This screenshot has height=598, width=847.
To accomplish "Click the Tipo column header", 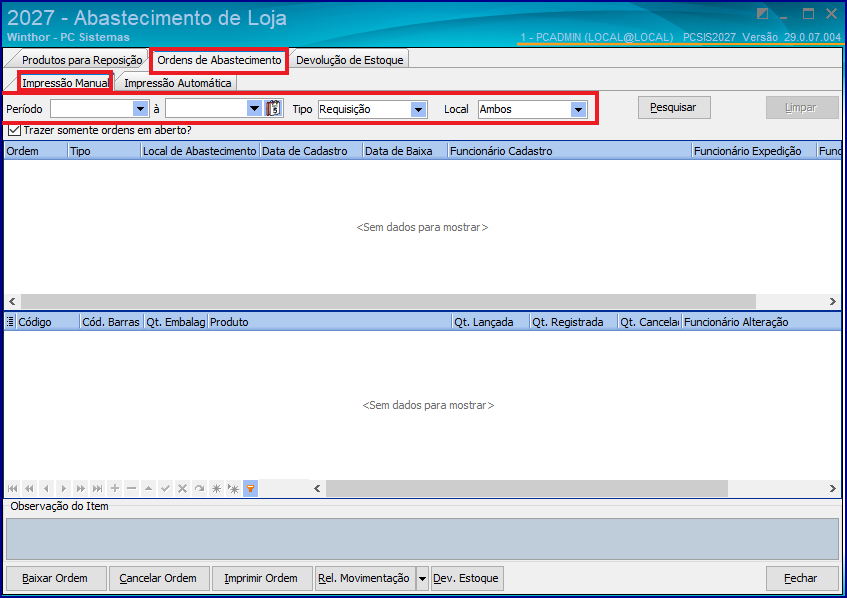I will click(x=104, y=151).
